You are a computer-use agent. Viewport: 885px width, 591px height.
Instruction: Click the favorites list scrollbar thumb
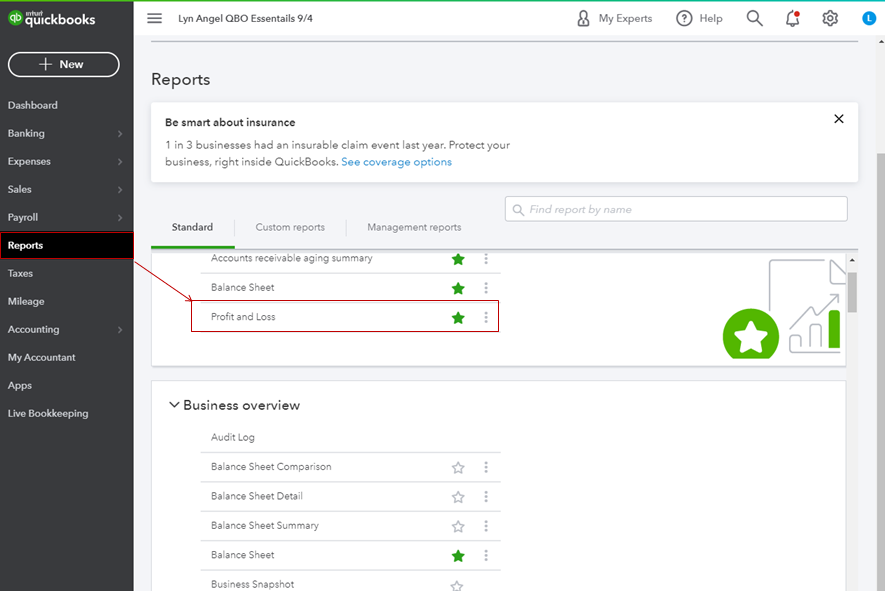click(852, 292)
